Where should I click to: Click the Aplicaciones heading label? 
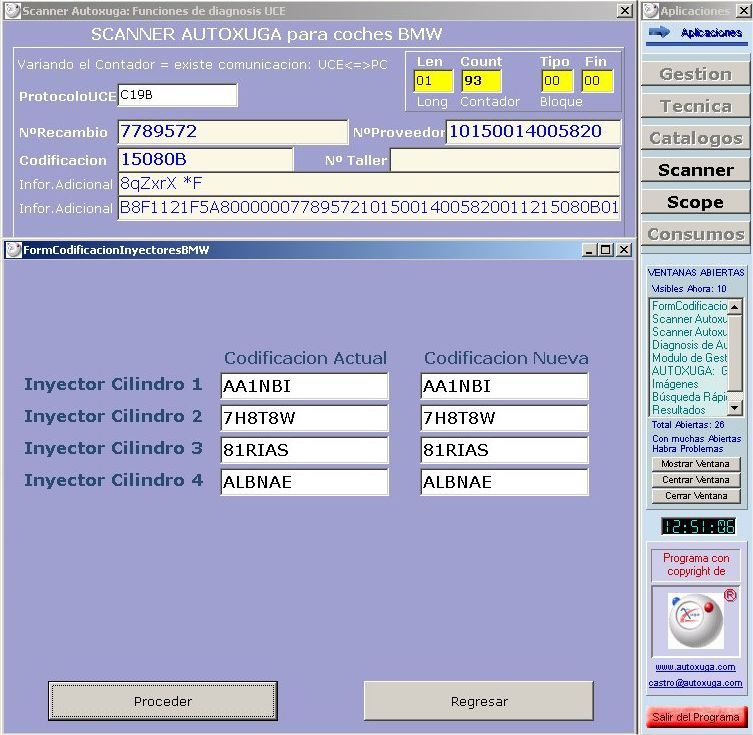tap(711, 33)
